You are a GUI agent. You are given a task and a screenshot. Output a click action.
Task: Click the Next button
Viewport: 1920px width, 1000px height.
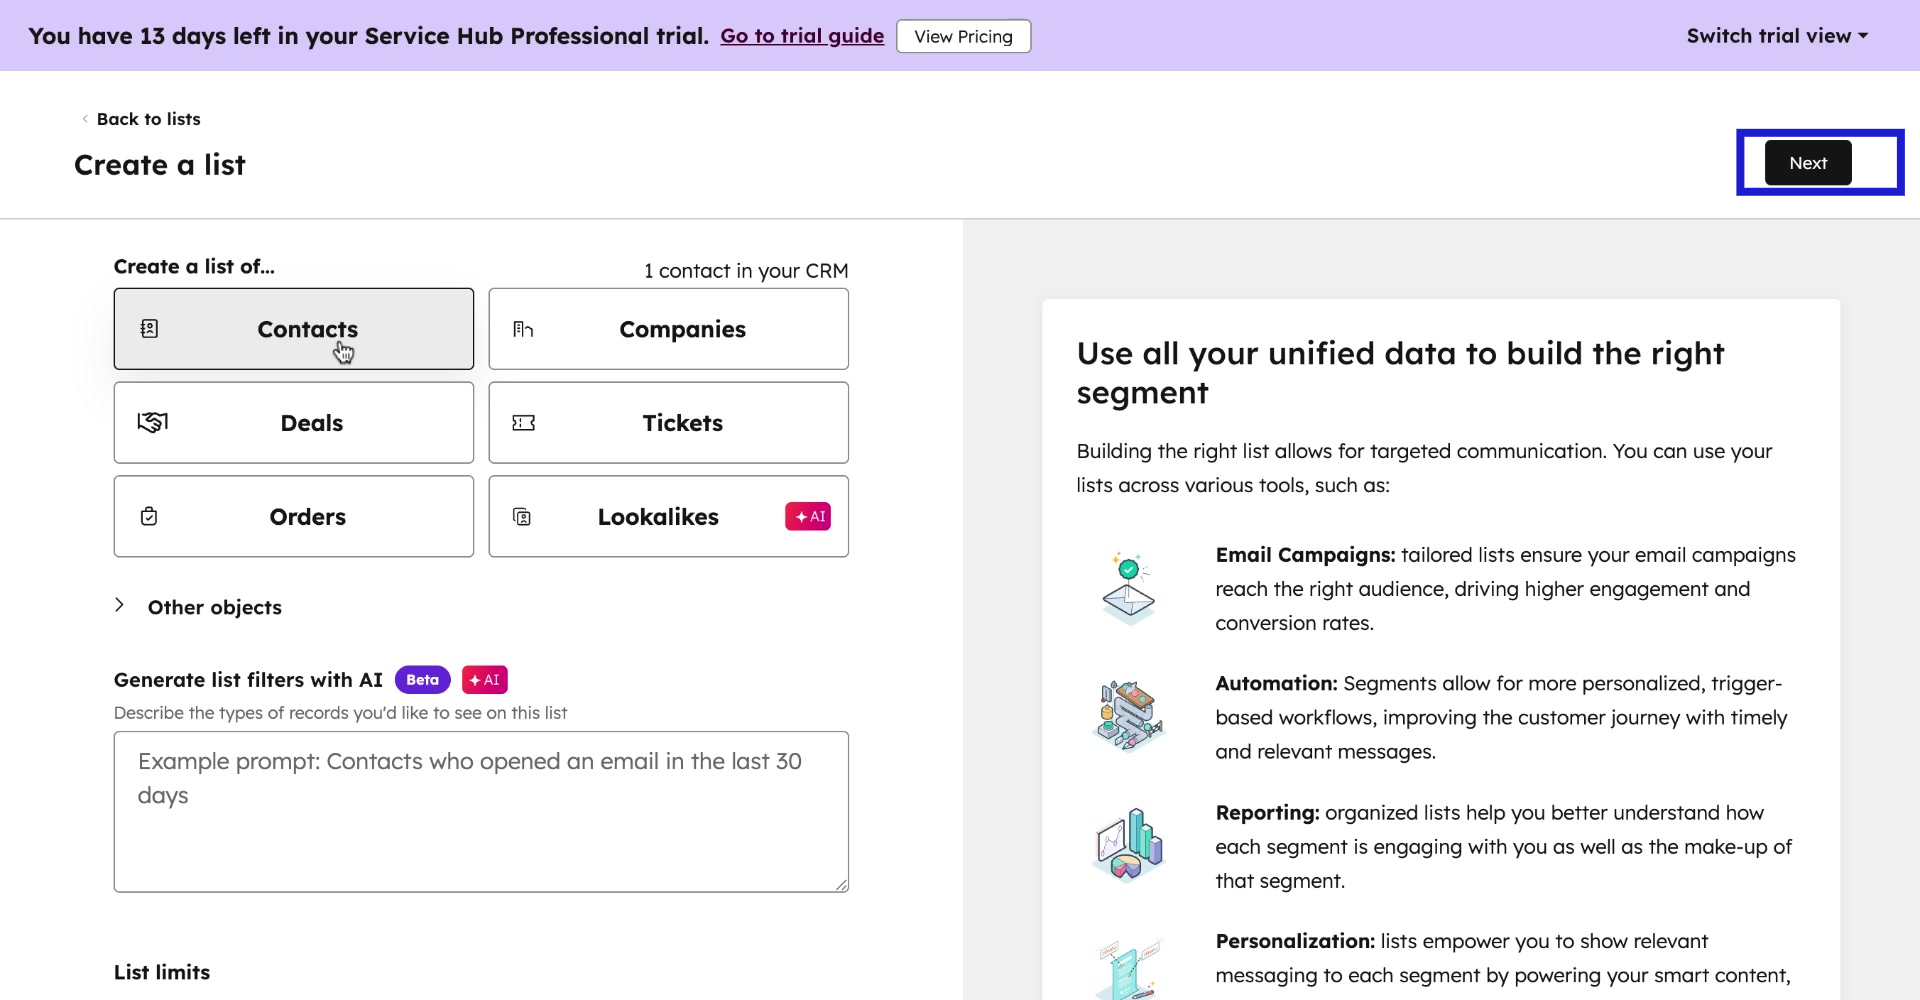pyautogui.click(x=1807, y=162)
